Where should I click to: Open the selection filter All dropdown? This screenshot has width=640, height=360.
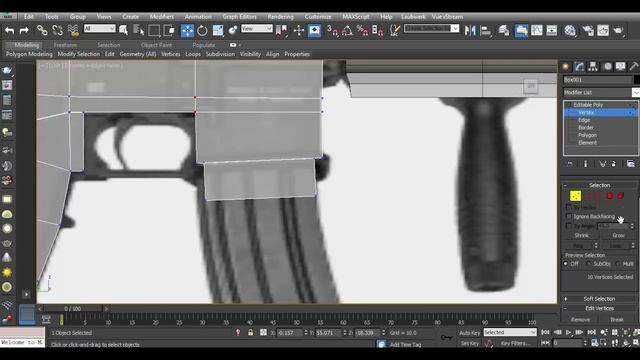click(100, 29)
